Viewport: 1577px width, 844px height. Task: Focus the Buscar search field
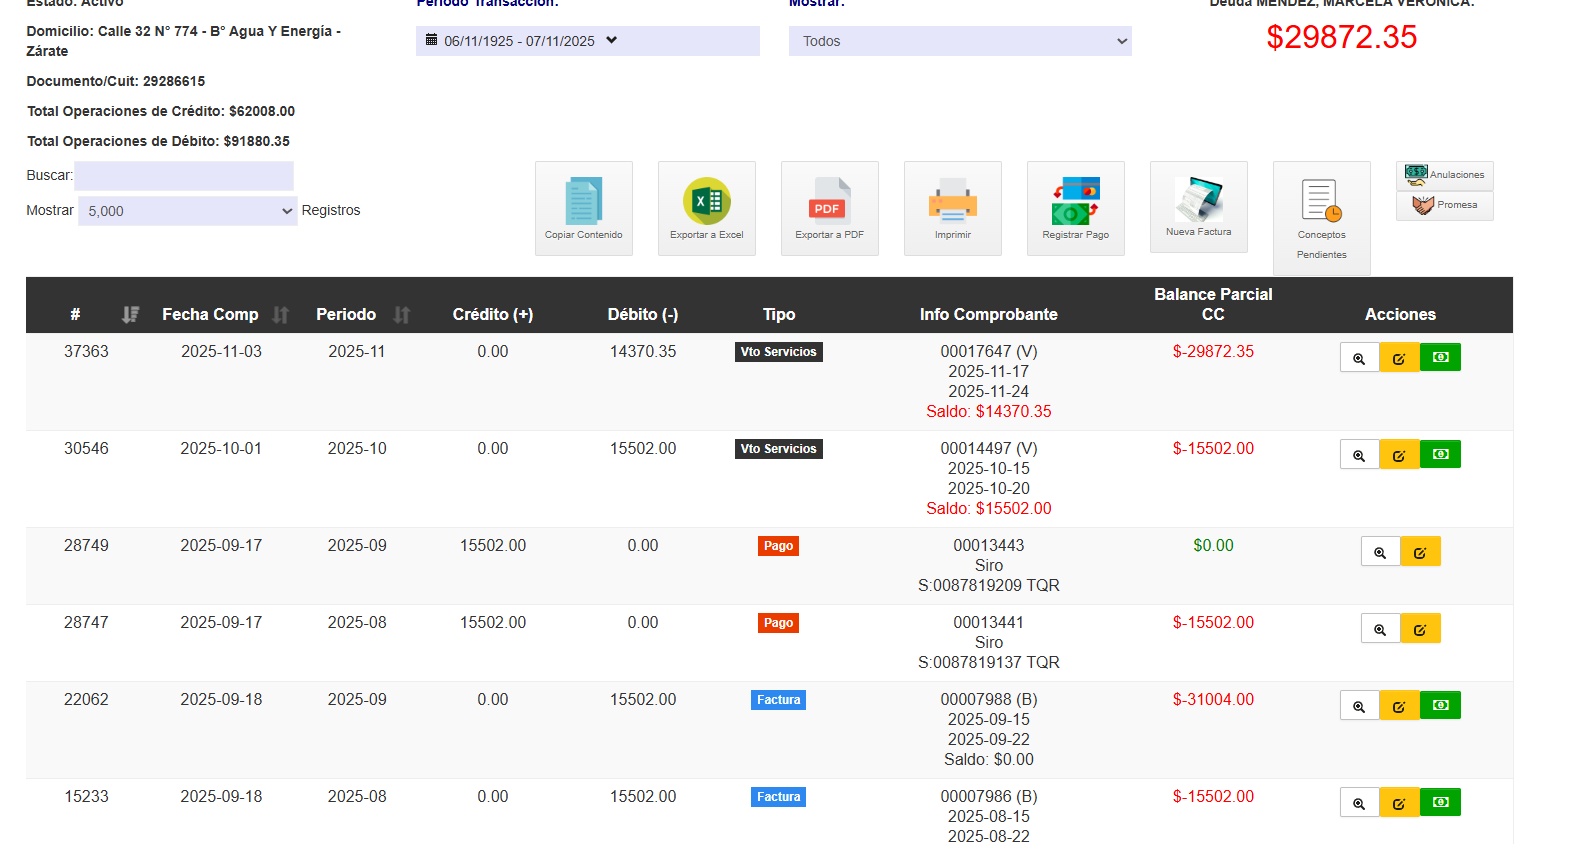(184, 176)
